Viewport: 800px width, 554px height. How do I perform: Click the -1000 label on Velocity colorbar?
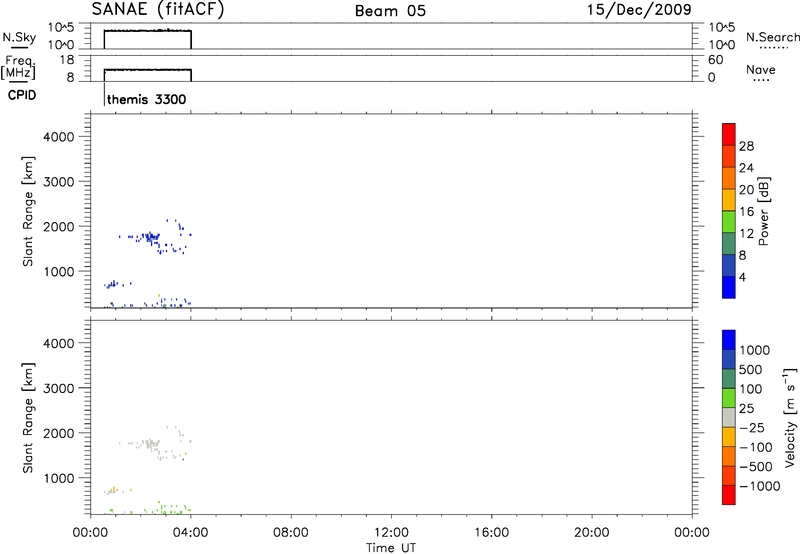pos(760,486)
